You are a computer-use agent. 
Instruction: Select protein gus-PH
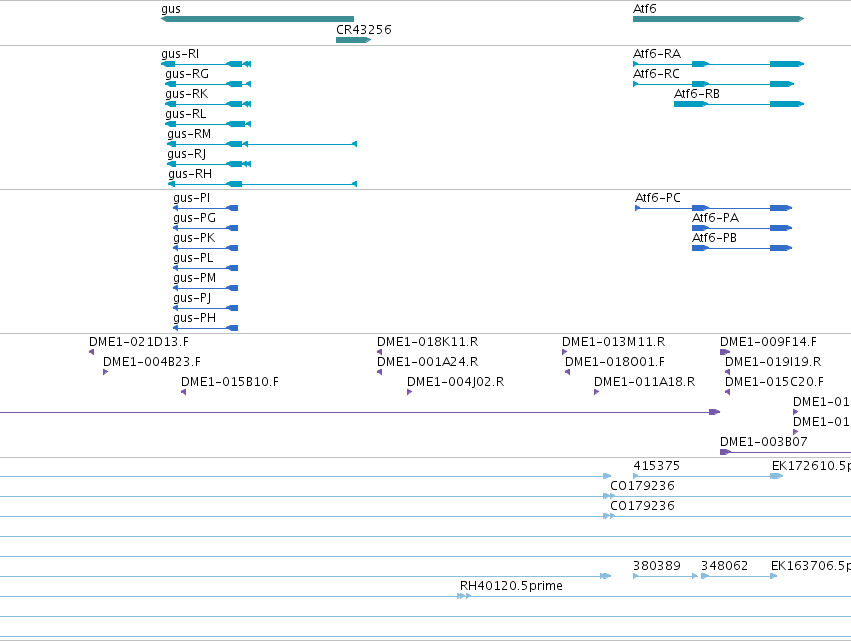205,328
